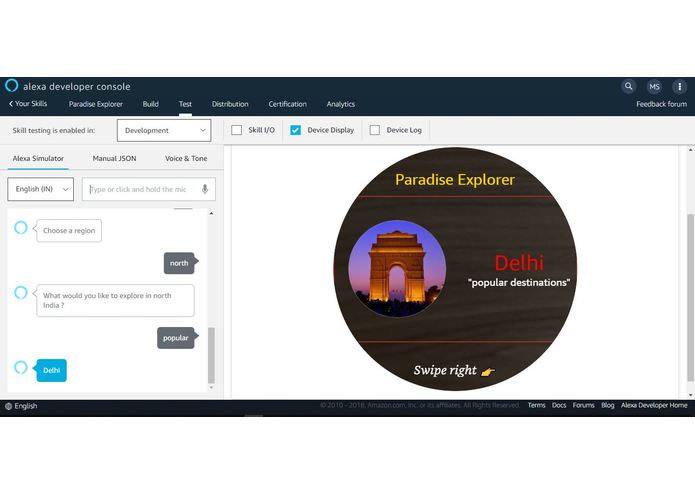The width and height of the screenshot is (695, 494).
Task: Select the 'Delhi' response bubble
Action: (51, 370)
